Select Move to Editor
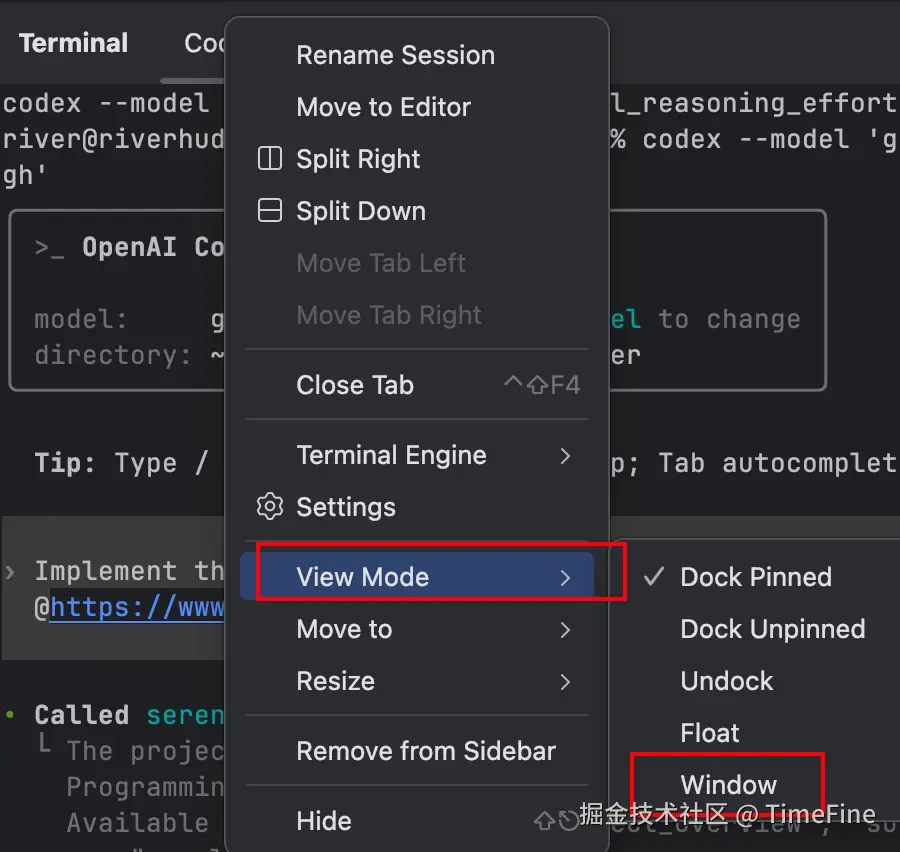 [383, 107]
